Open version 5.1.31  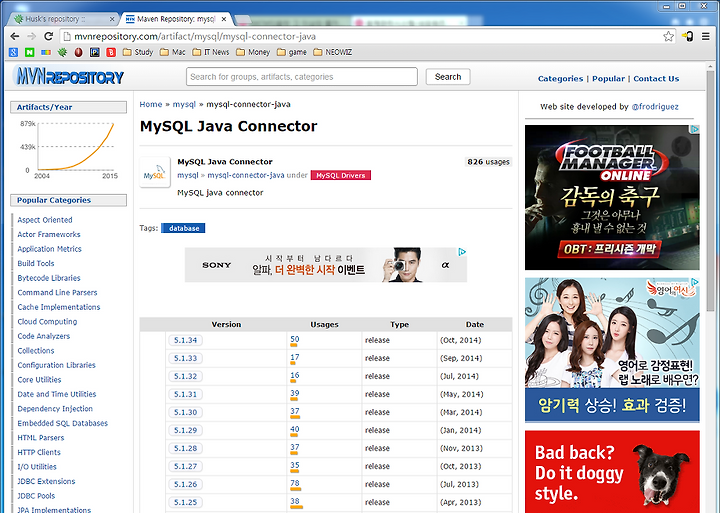click(186, 394)
